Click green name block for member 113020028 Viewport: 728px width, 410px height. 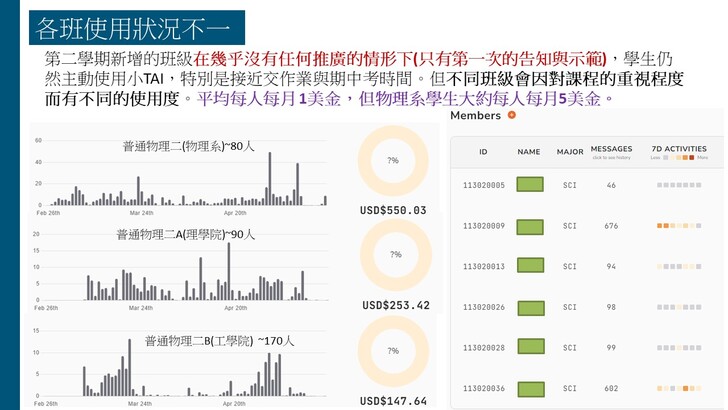coord(530,346)
